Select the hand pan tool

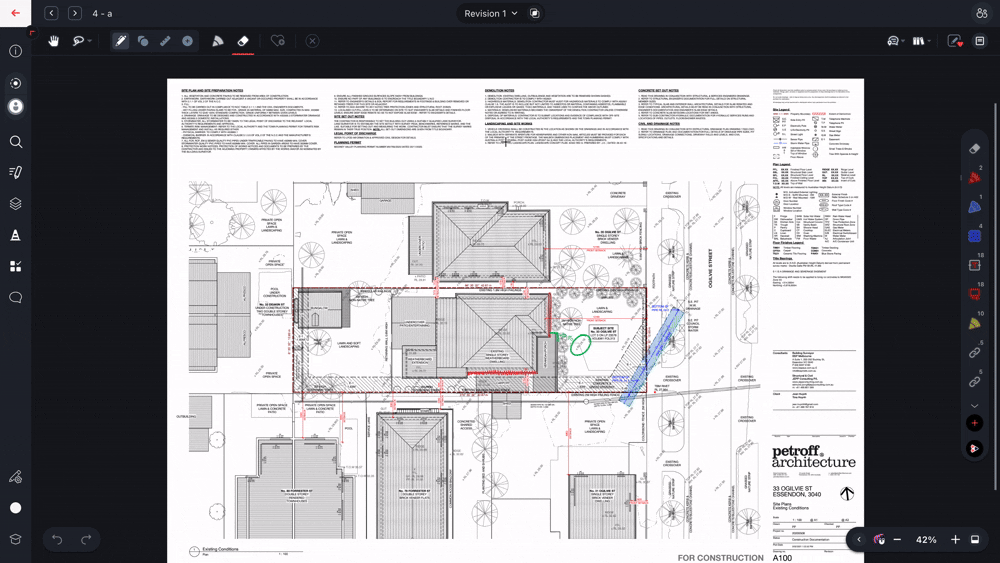pyautogui.click(x=54, y=41)
